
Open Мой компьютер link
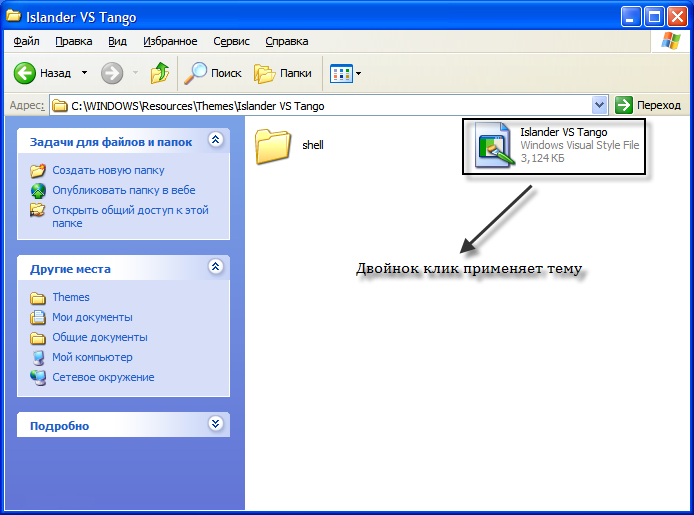tap(92, 357)
